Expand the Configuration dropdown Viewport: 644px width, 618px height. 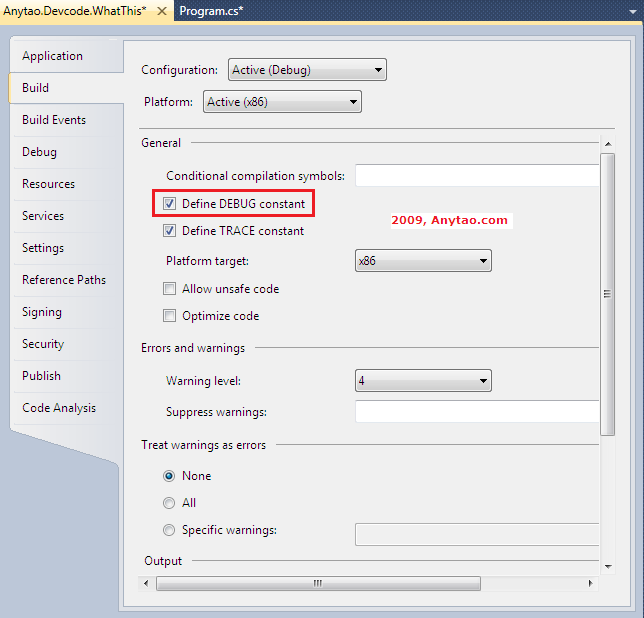click(307, 70)
